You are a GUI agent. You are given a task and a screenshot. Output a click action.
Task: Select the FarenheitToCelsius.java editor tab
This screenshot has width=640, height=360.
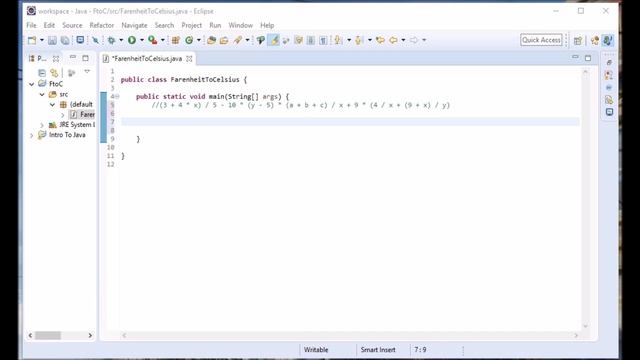click(x=147, y=59)
